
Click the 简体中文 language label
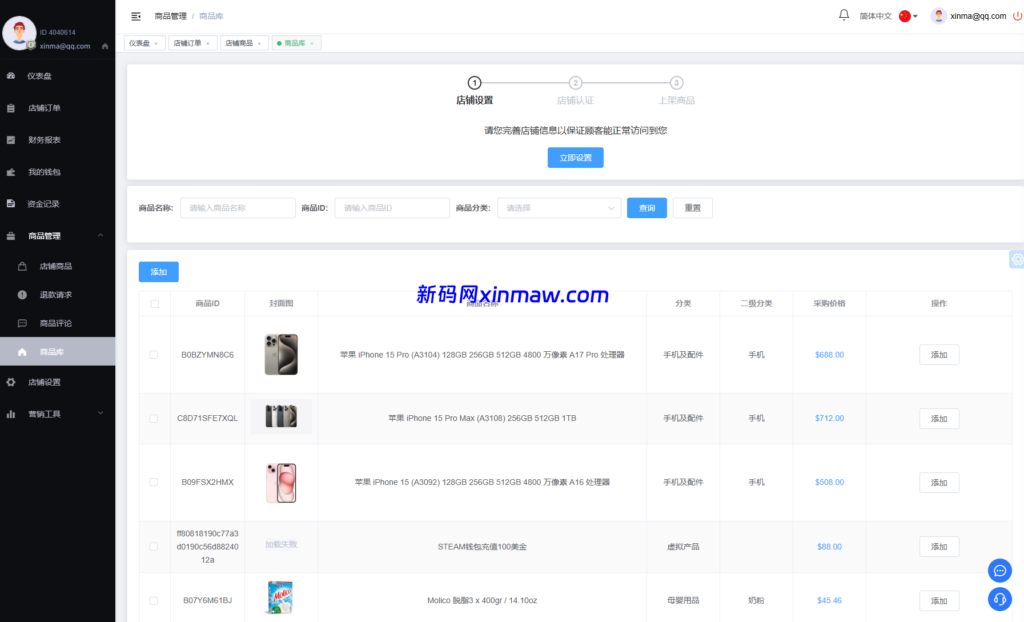click(x=875, y=16)
